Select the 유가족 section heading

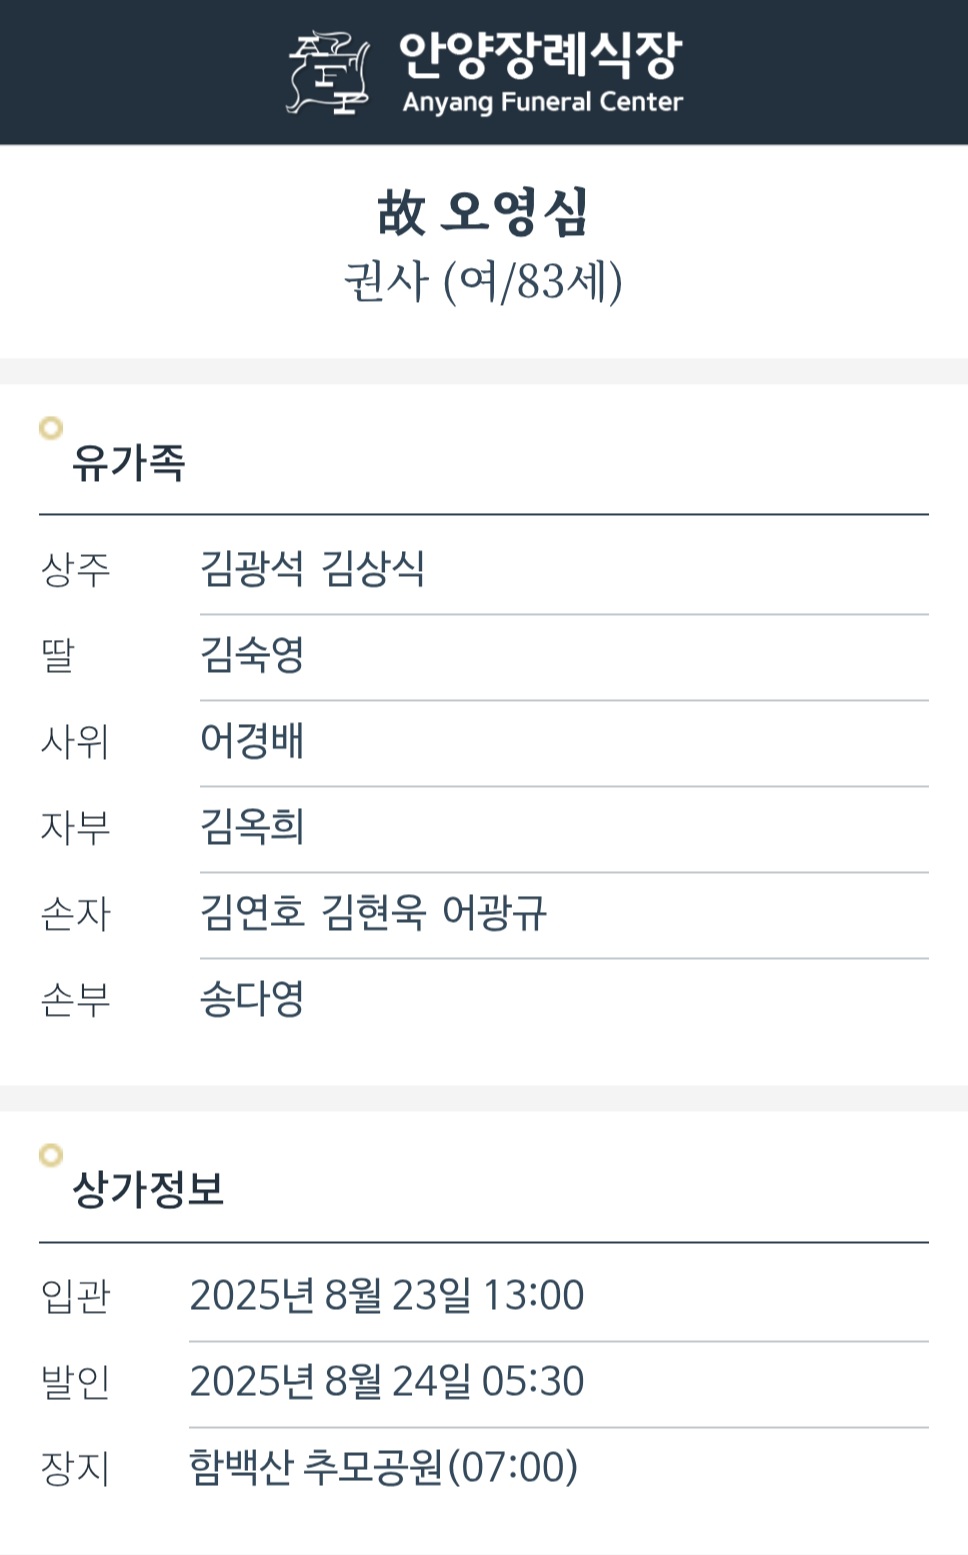pos(129,463)
